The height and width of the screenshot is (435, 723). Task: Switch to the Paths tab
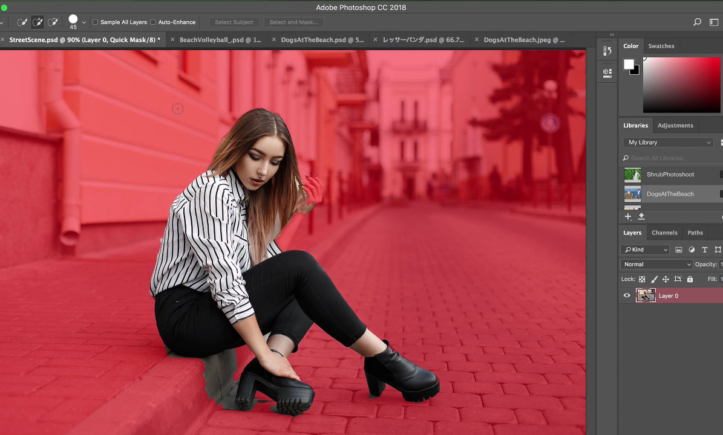(695, 232)
